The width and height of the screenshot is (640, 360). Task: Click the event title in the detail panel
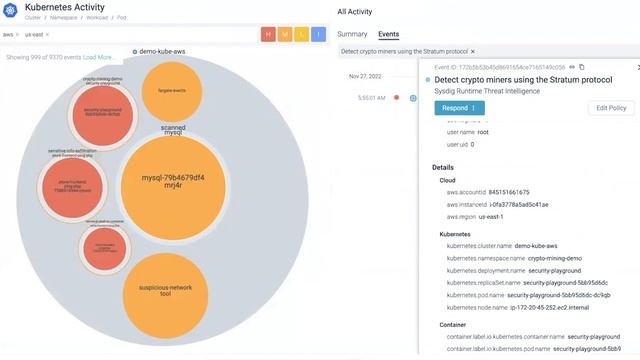(523, 80)
